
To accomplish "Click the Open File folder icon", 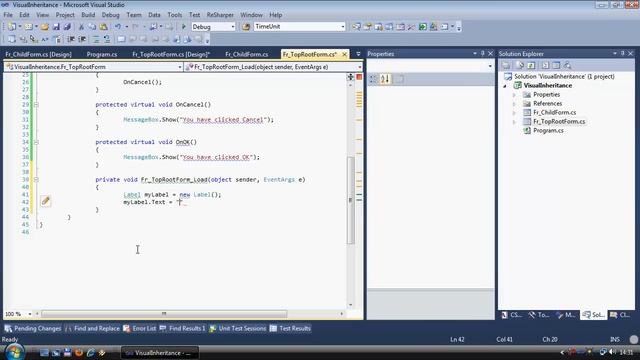I will click(44, 27).
